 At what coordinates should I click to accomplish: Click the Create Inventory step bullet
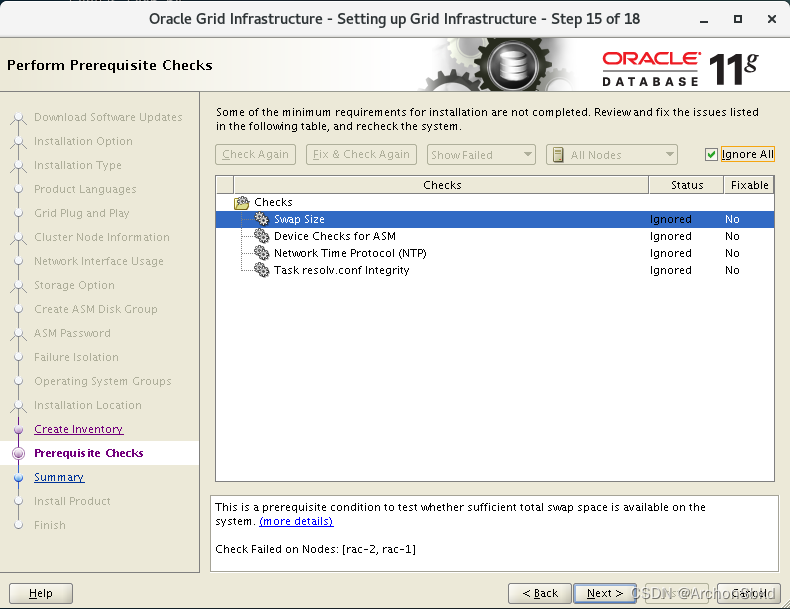point(19,429)
